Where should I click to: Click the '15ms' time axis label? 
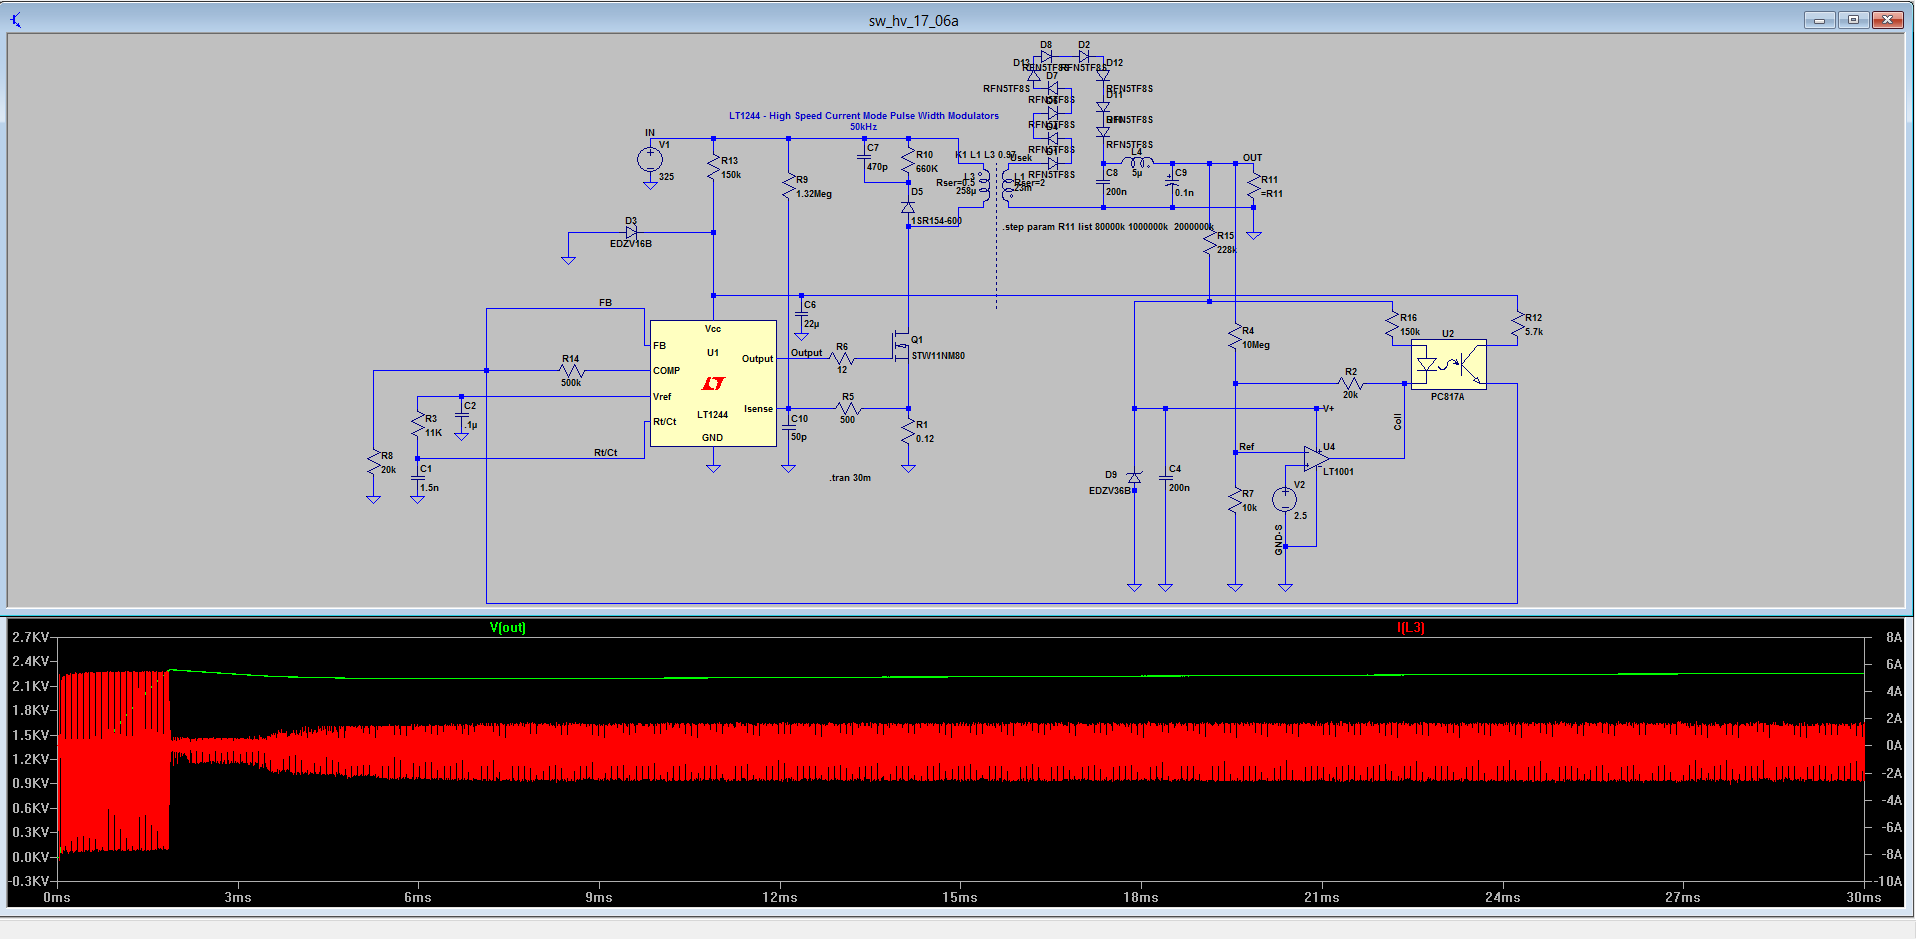(x=960, y=897)
